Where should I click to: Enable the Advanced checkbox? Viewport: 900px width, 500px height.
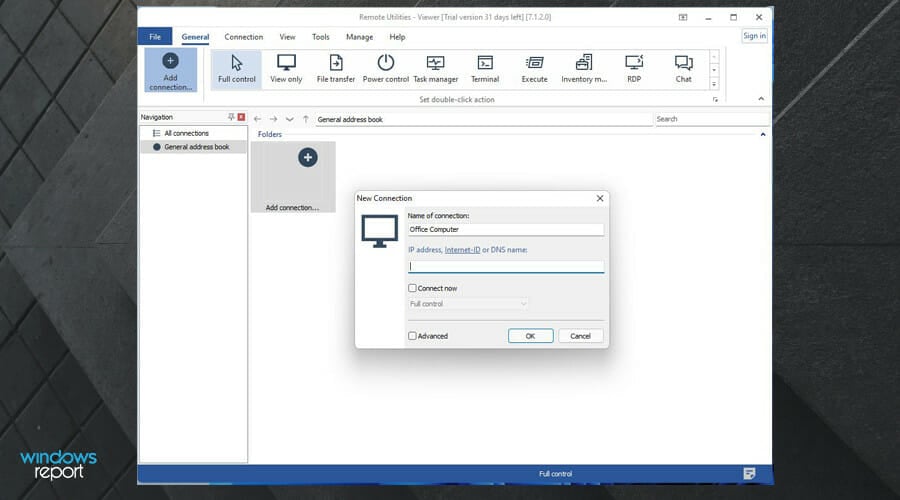(412, 336)
